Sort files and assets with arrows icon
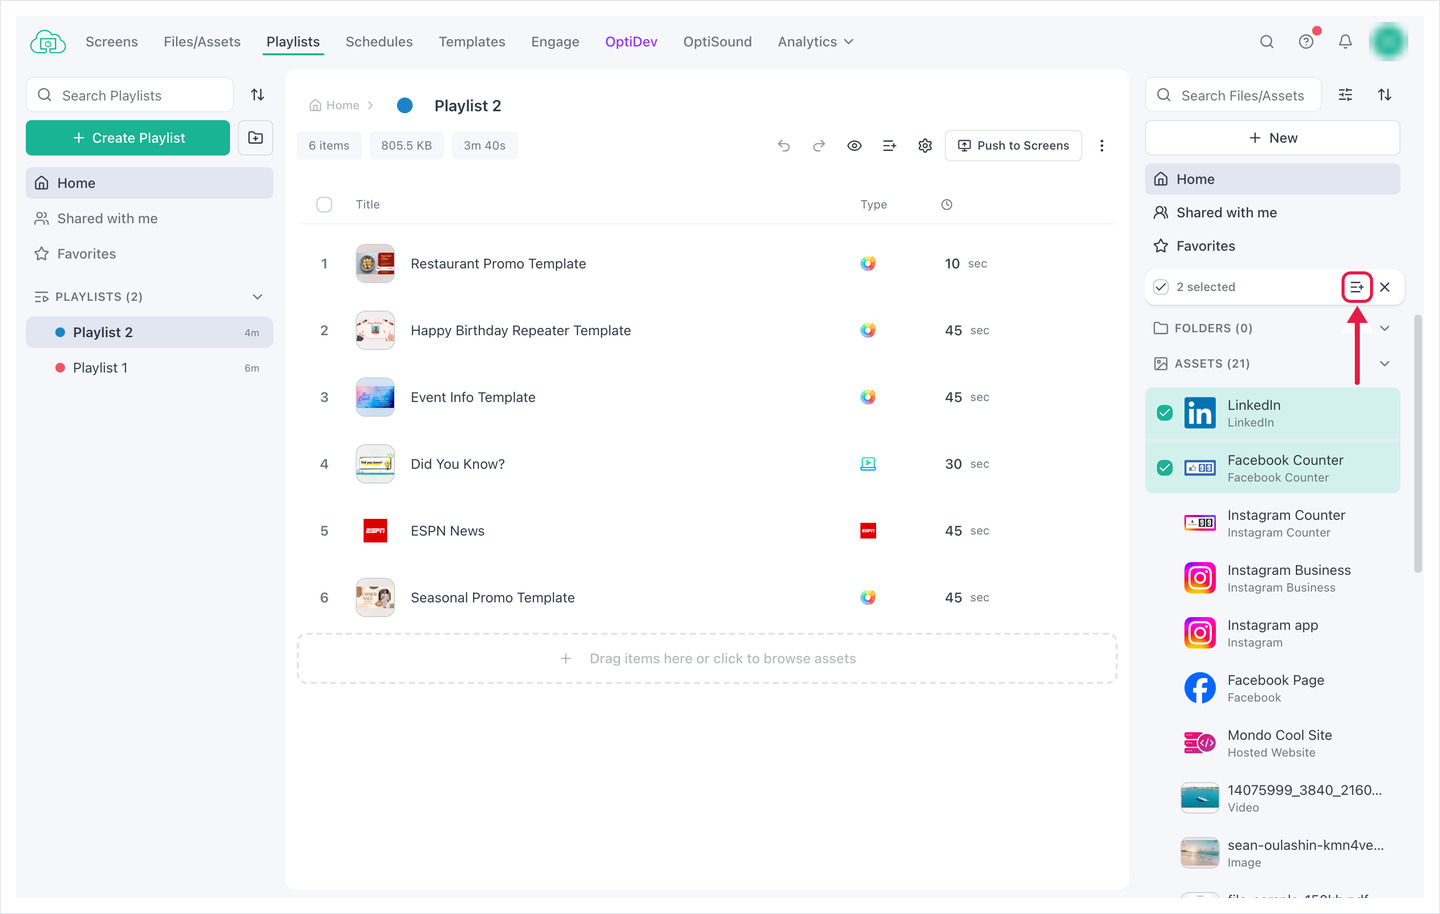 [x=1385, y=95]
